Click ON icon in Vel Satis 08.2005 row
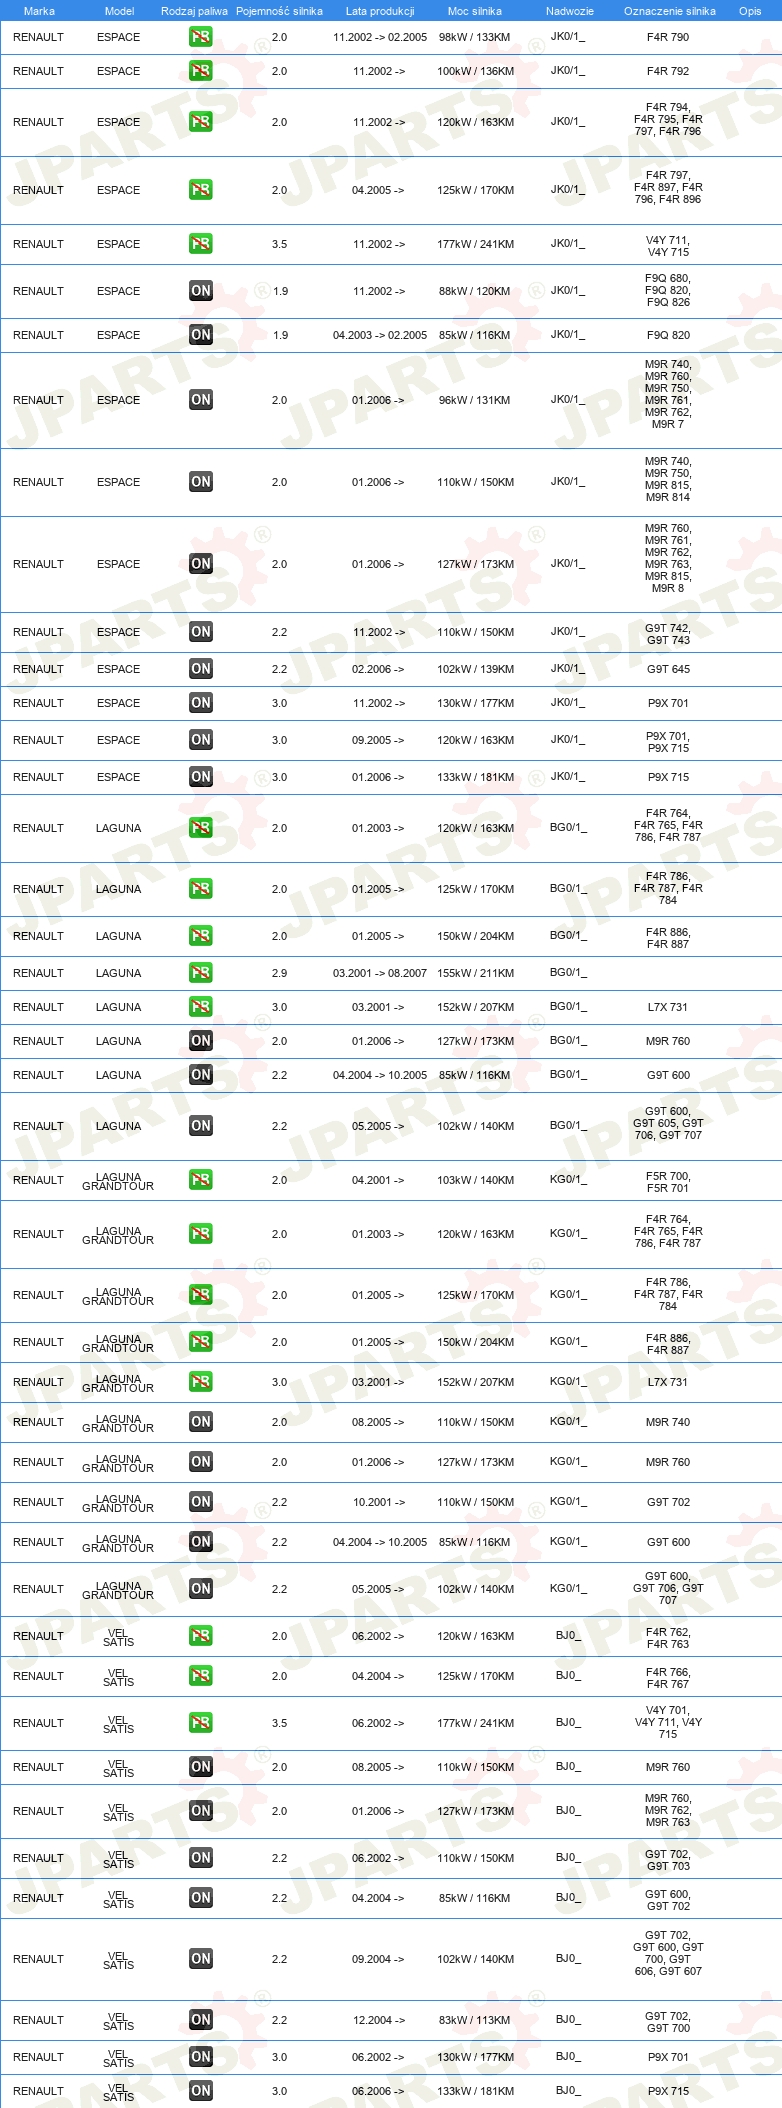 (x=201, y=1767)
